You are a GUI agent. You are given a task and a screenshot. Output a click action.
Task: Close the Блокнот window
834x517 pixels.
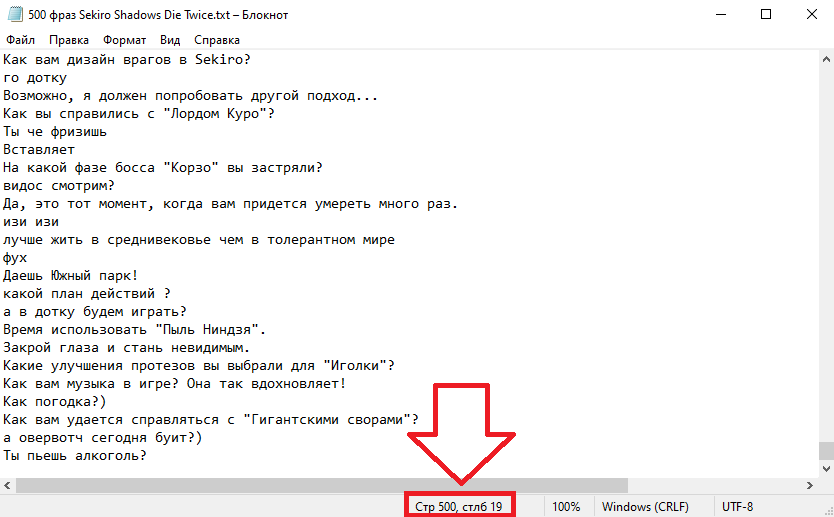tap(812, 14)
